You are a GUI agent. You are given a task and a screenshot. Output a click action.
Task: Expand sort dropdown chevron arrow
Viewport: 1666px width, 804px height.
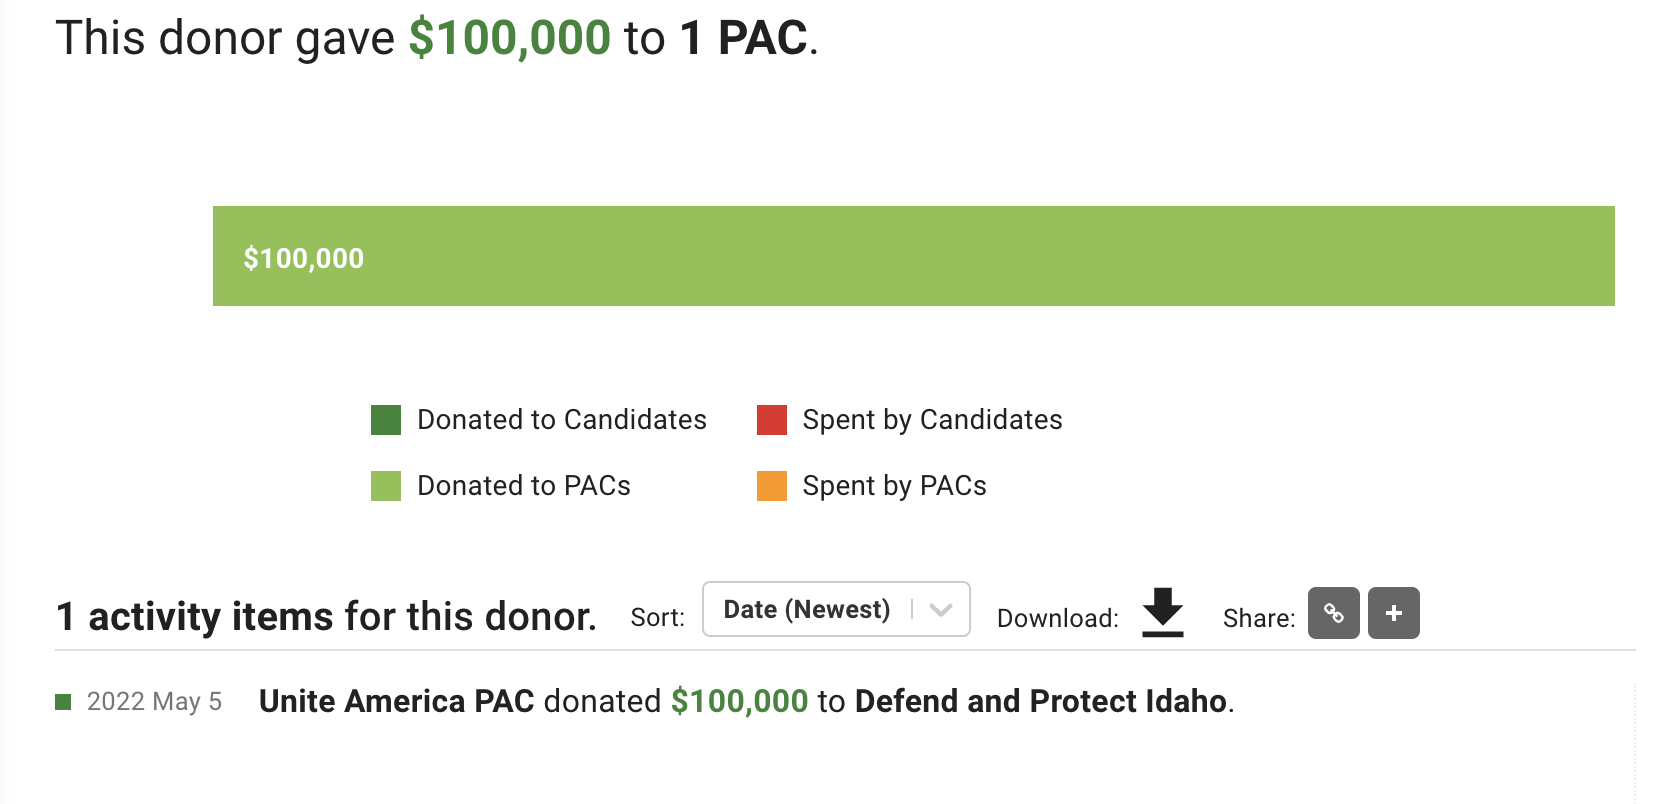tap(940, 610)
